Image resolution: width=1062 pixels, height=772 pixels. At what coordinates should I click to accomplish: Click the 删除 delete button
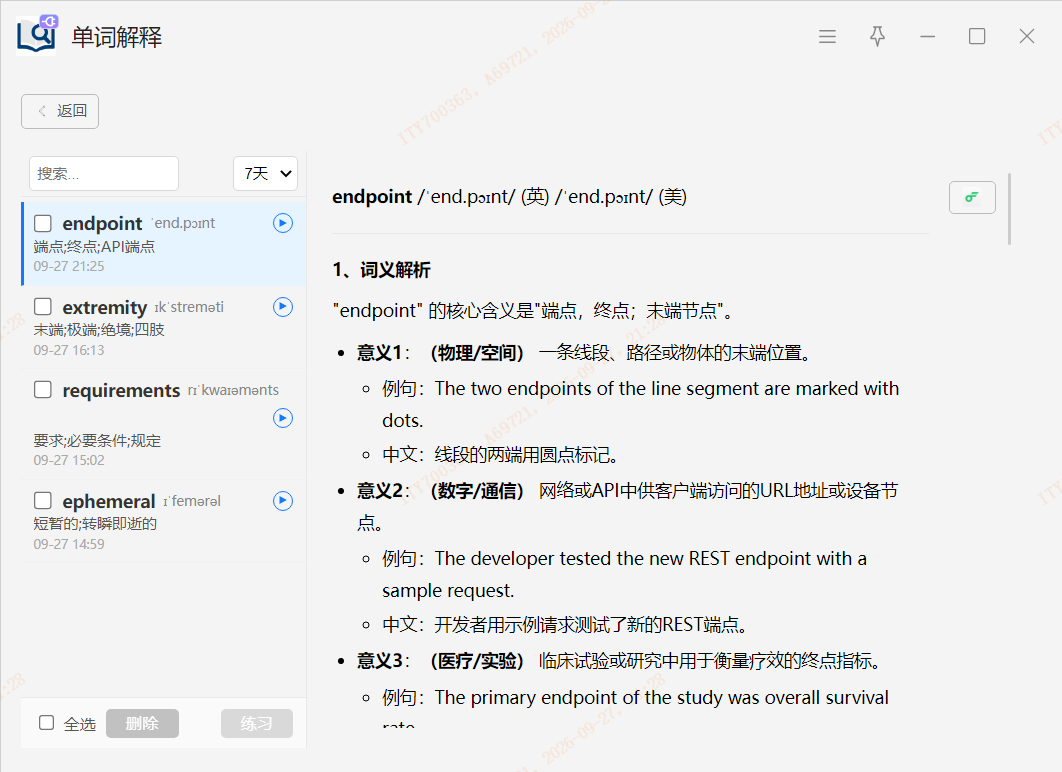tap(142, 723)
